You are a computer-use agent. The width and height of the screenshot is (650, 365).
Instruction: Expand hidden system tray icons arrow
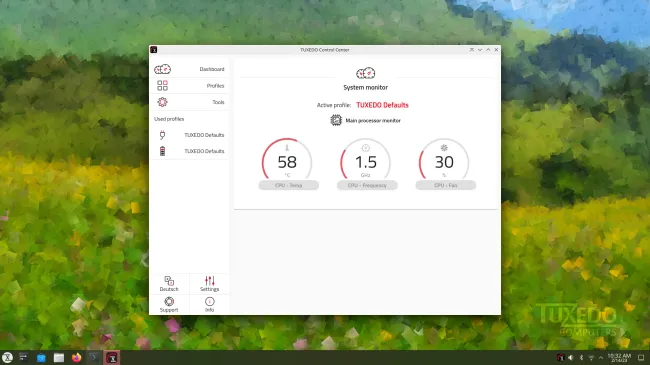(601, 358)
